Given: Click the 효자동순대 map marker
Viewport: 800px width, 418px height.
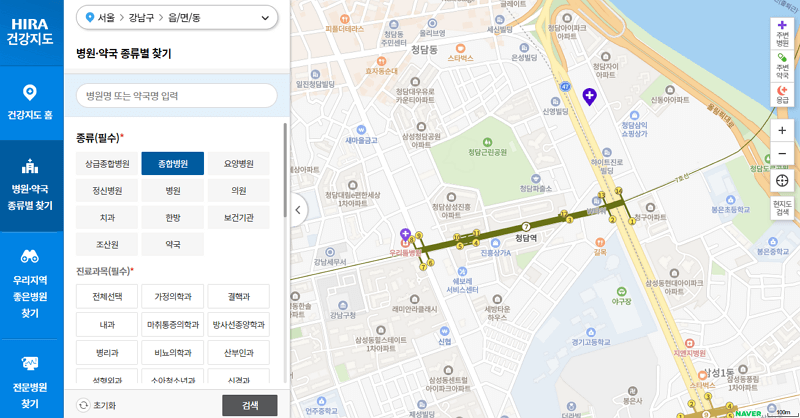Looking at the screenshot, I should pos(381,62).
